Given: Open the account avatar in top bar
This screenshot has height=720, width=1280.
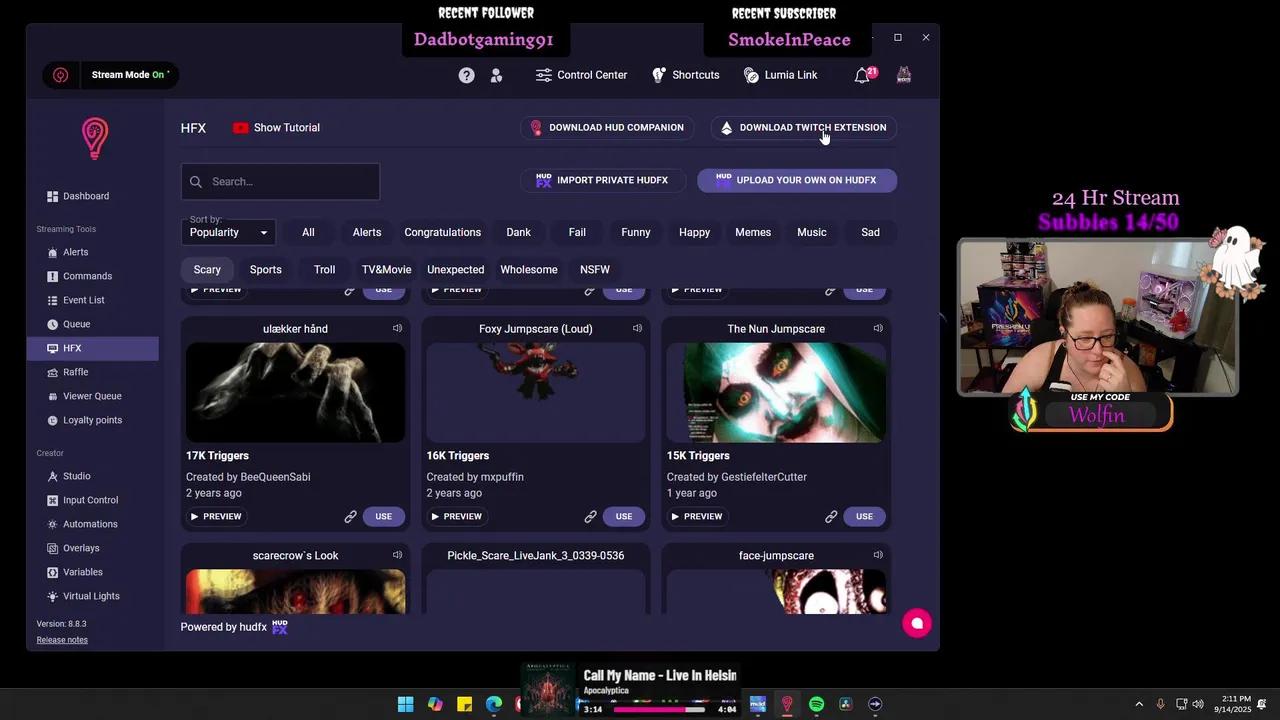Looking at the screenshot, I should click(x=904, y=75).
